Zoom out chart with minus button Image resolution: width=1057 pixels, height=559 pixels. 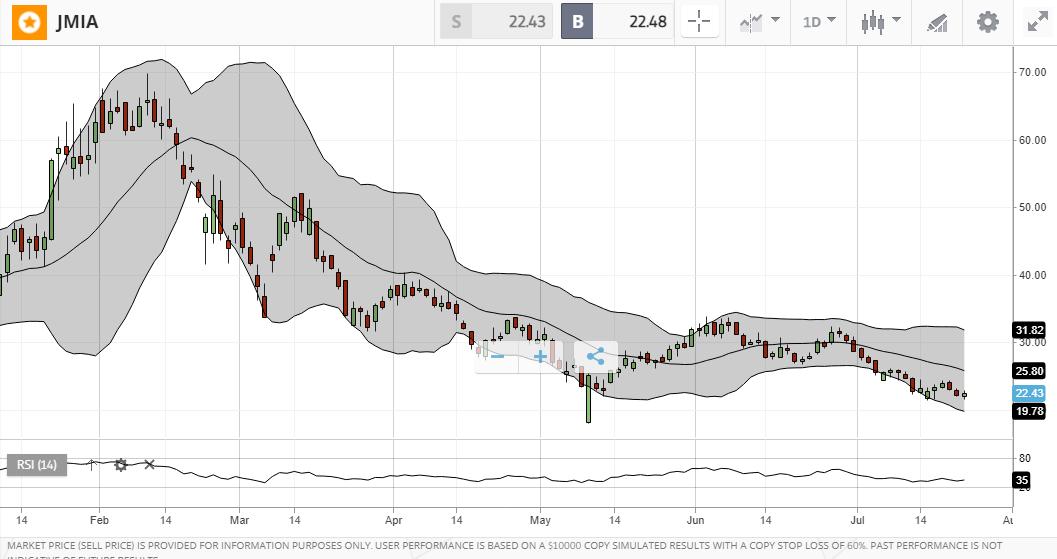pos(497,356)
